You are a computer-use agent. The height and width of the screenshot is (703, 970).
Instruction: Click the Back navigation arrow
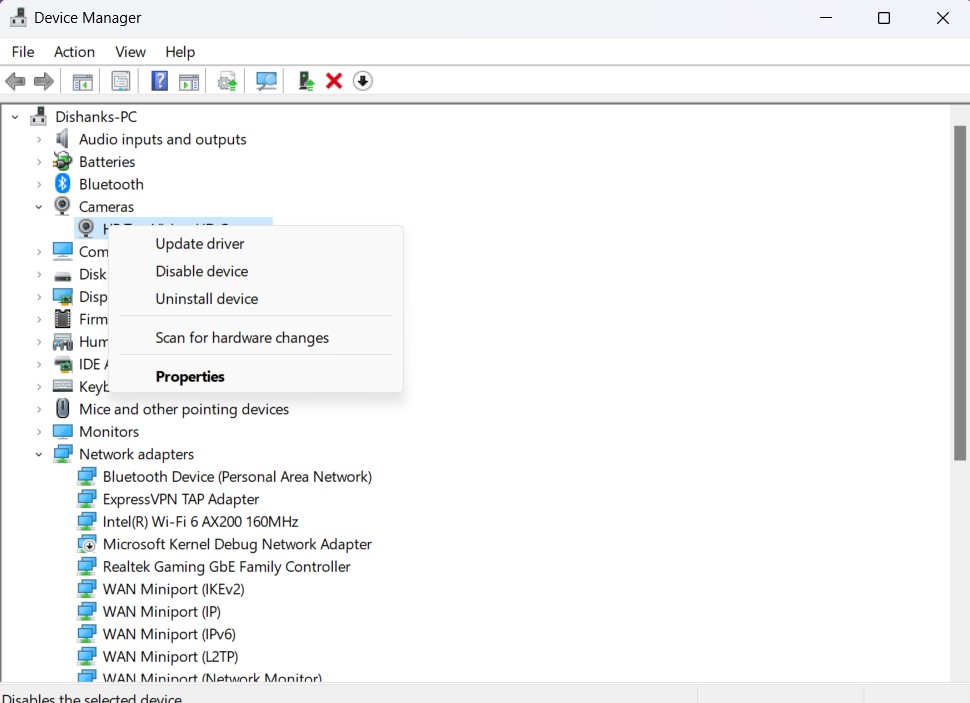[x=15, y=81]
